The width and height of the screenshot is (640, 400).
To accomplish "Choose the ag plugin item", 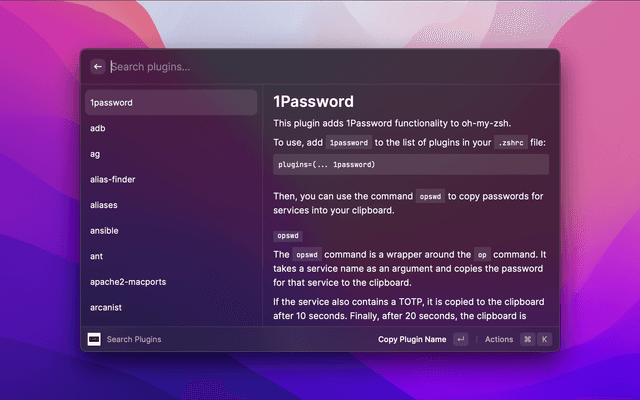I will pyautogui.click(x=170, y=154).
